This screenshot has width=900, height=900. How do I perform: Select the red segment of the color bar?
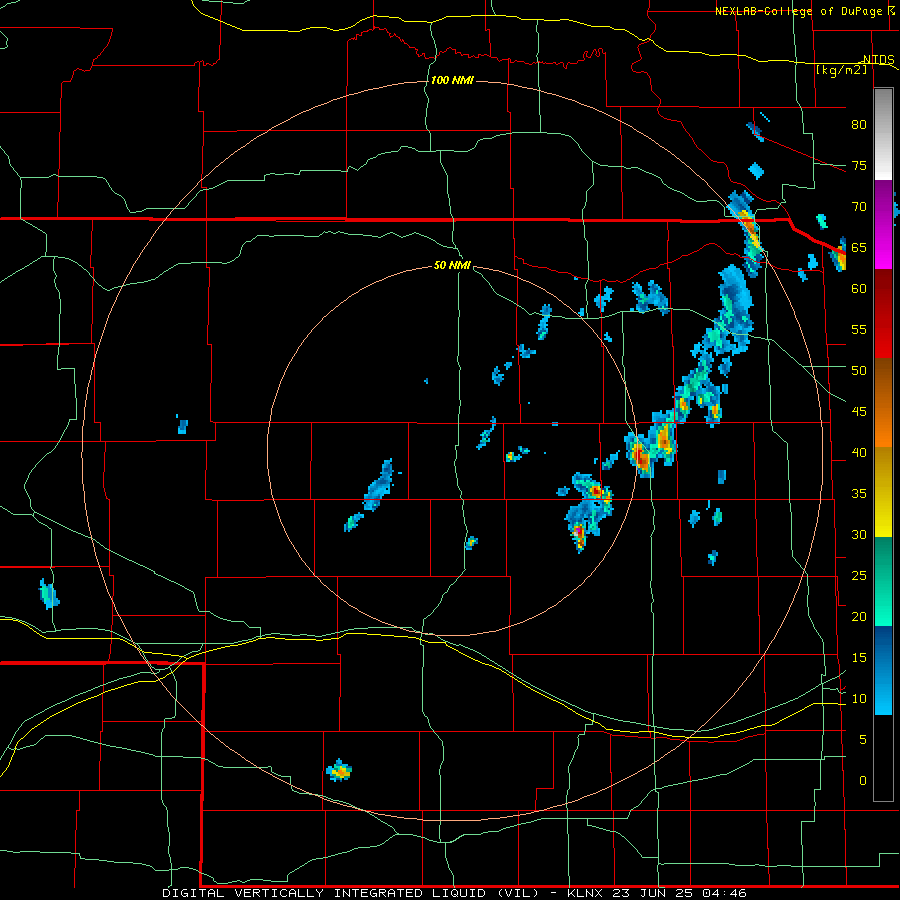[x=883, y=314]
